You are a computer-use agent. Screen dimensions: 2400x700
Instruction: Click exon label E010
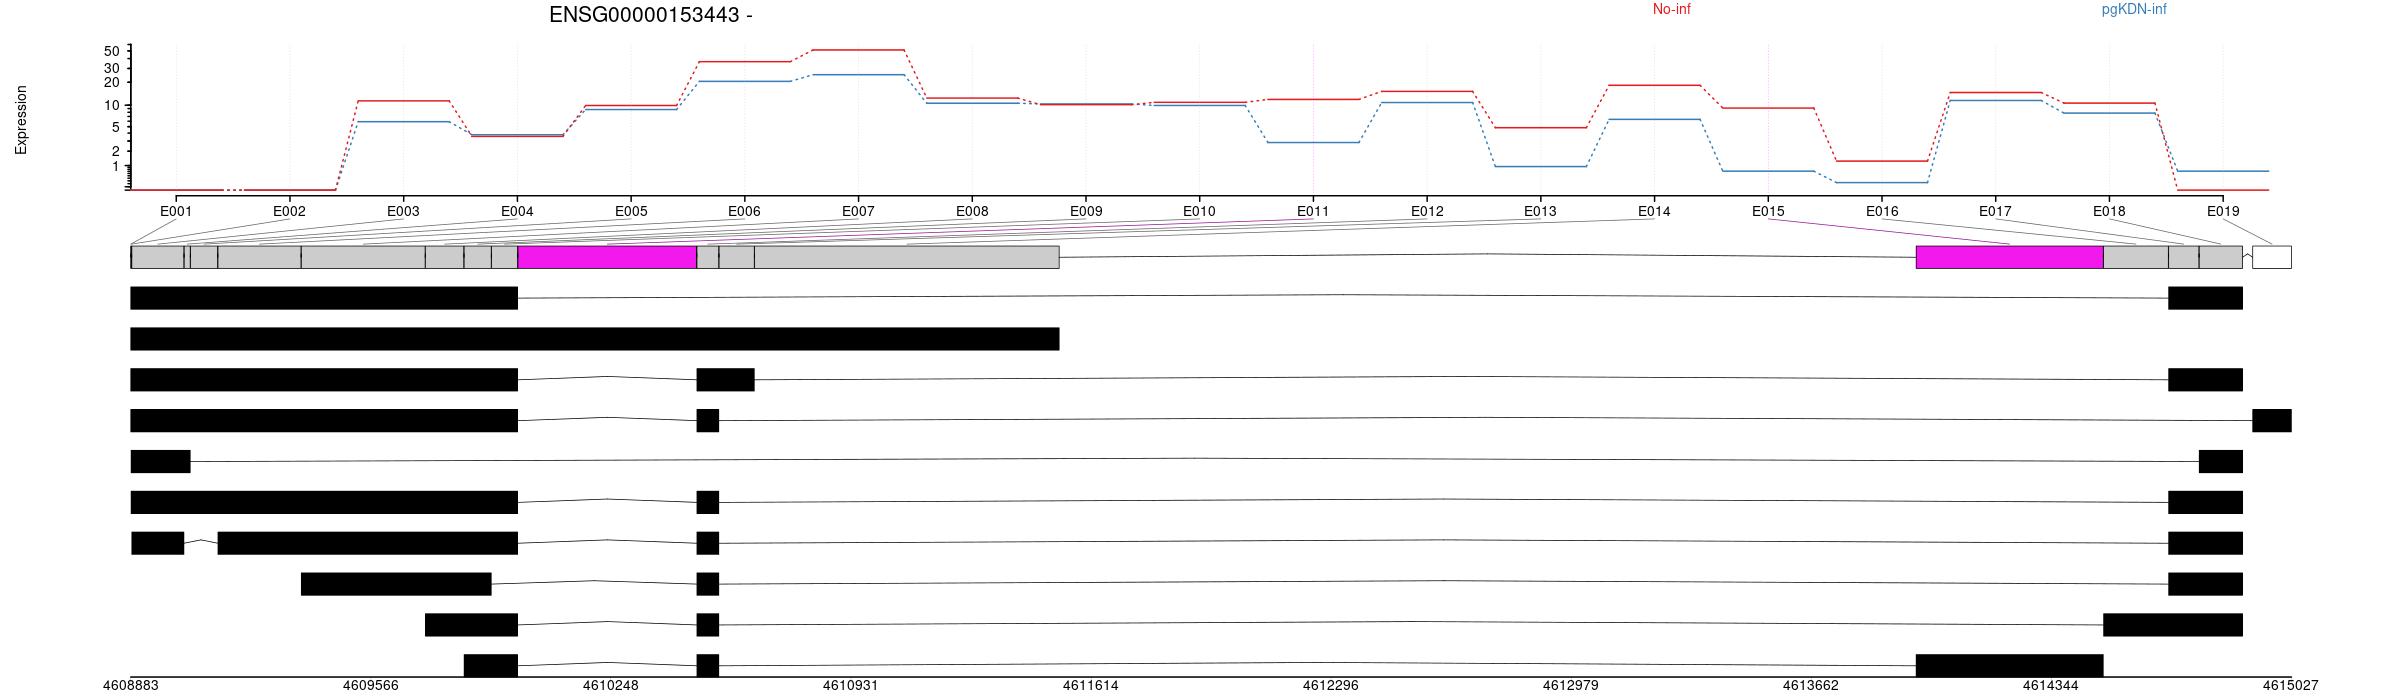click(x=1199, y=212)
